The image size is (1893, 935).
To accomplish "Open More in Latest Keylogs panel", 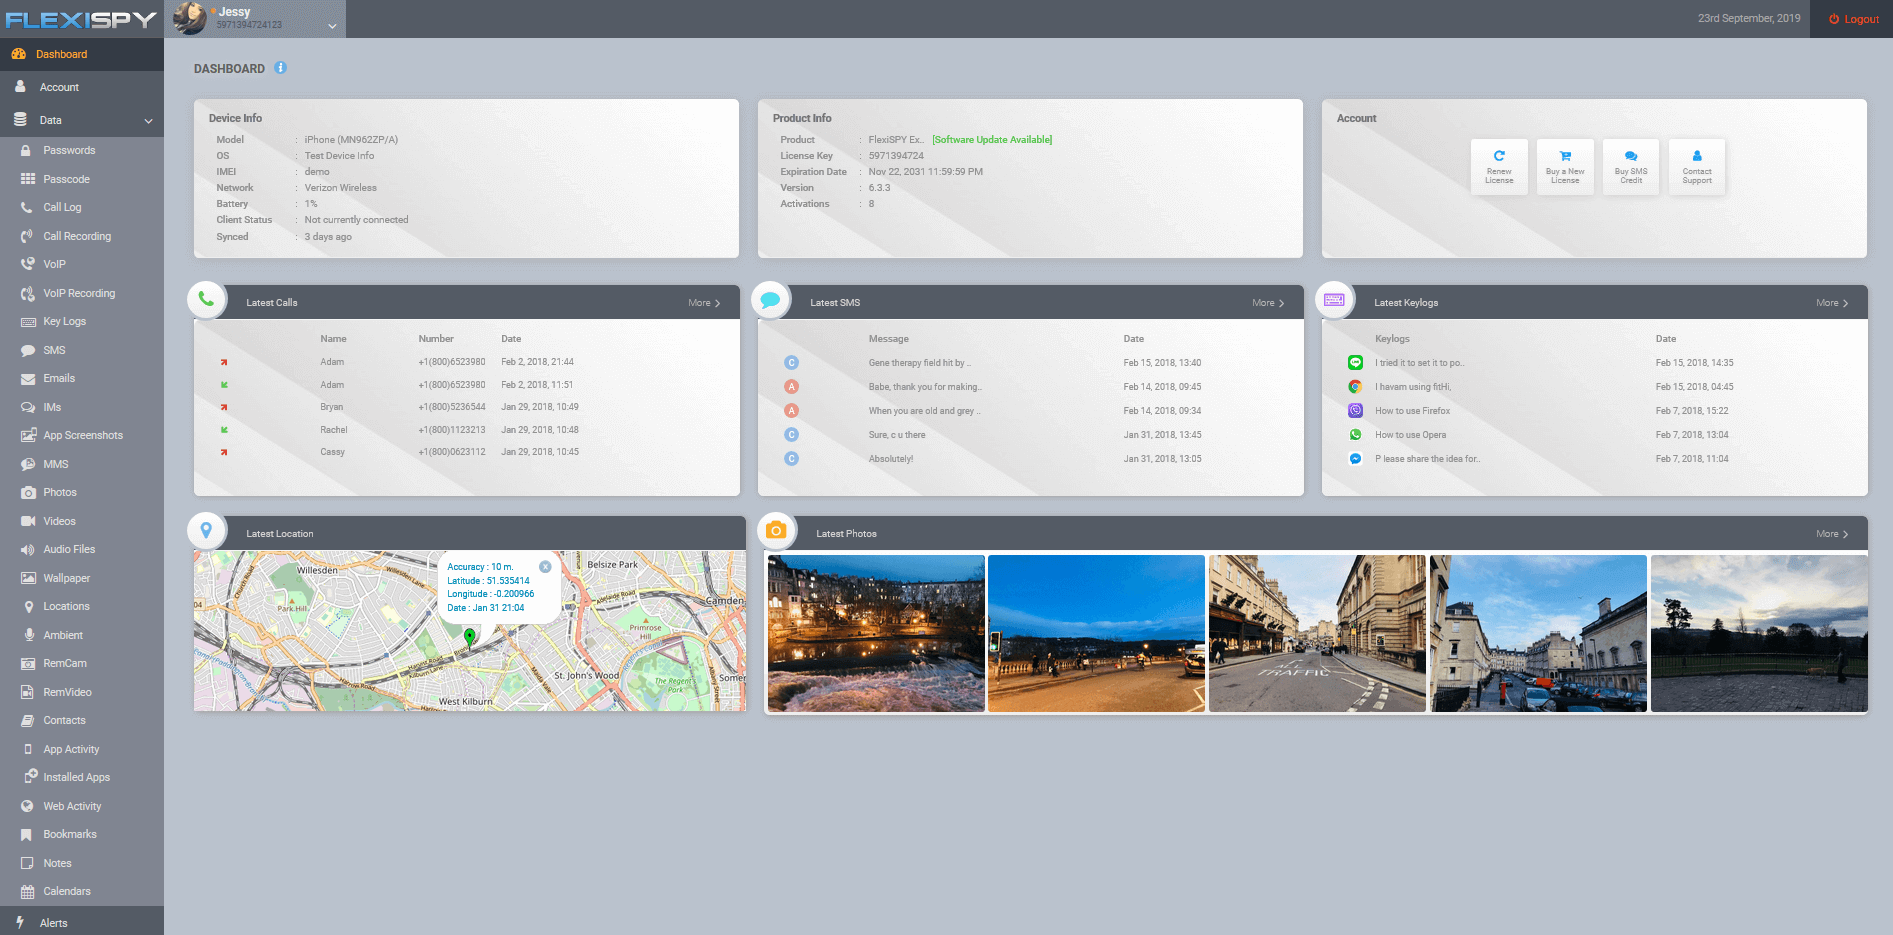I will [x=1831, y=303].
